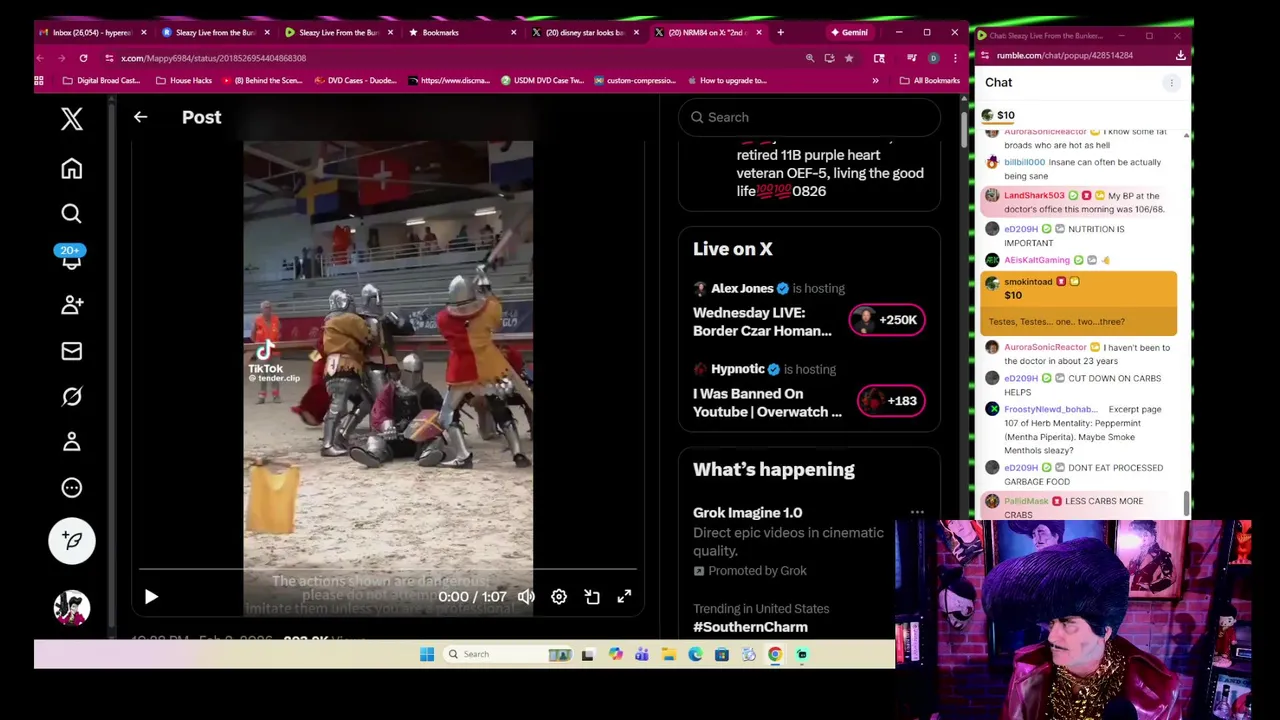Image resolution: width=1280 pixels, height=720 pixels.
Task: Open the How to upgrade to bookmark
Action: click(x=726, y=80)
